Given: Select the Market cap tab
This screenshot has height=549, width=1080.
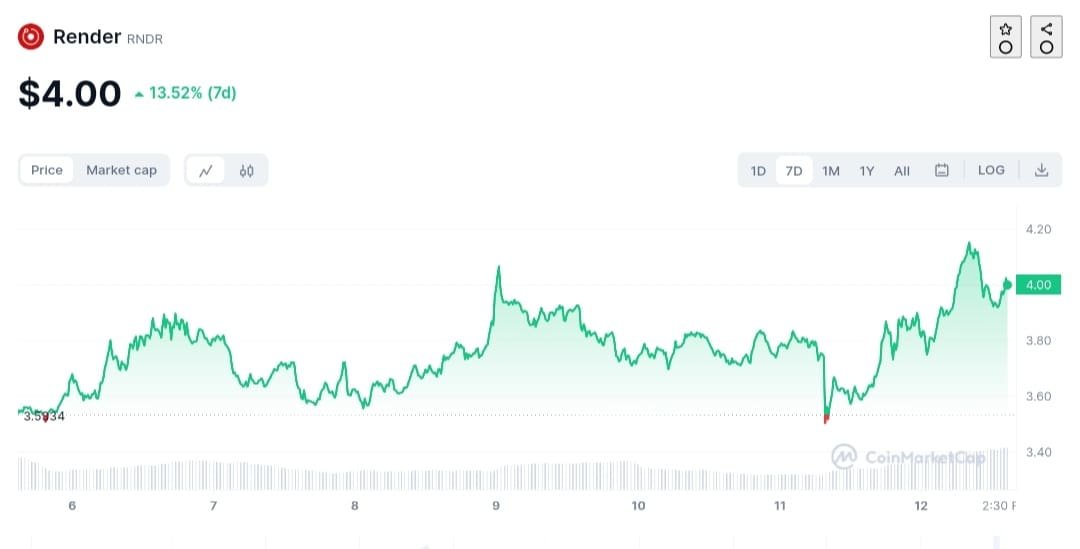Looking at the screenshot, I should (121, 170).
